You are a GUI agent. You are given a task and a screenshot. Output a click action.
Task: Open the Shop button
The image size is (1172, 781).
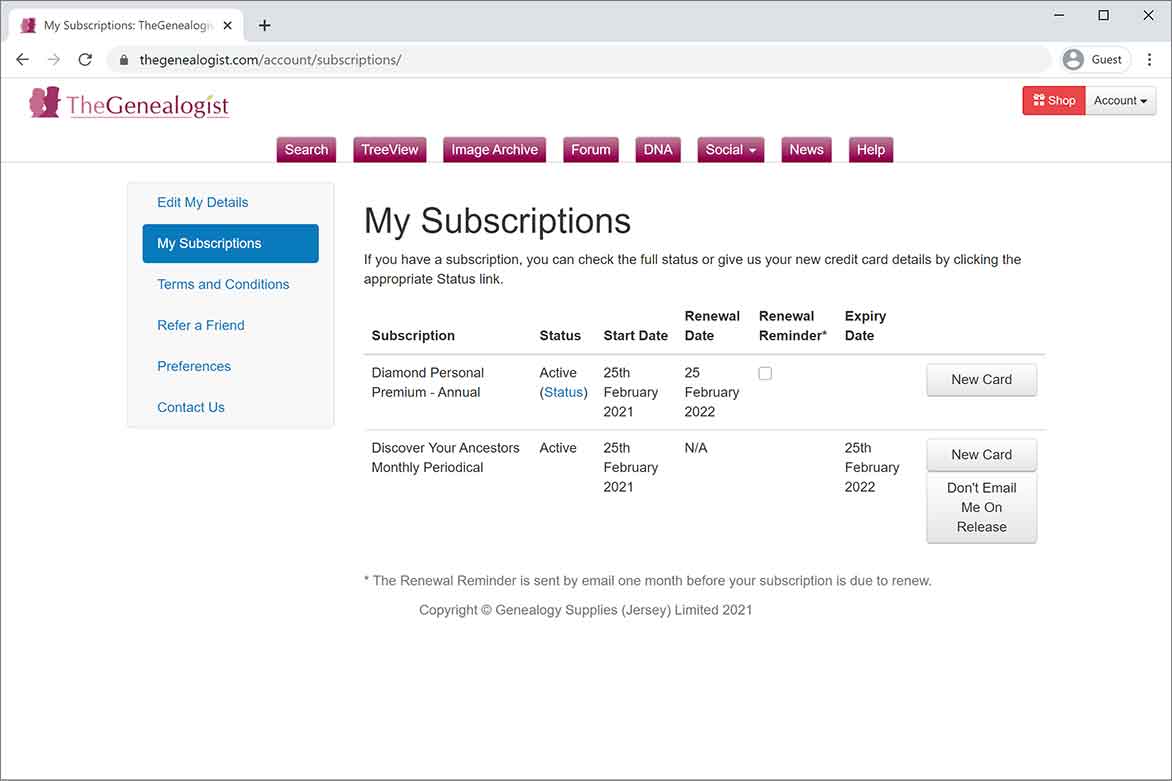point(1054,101)
